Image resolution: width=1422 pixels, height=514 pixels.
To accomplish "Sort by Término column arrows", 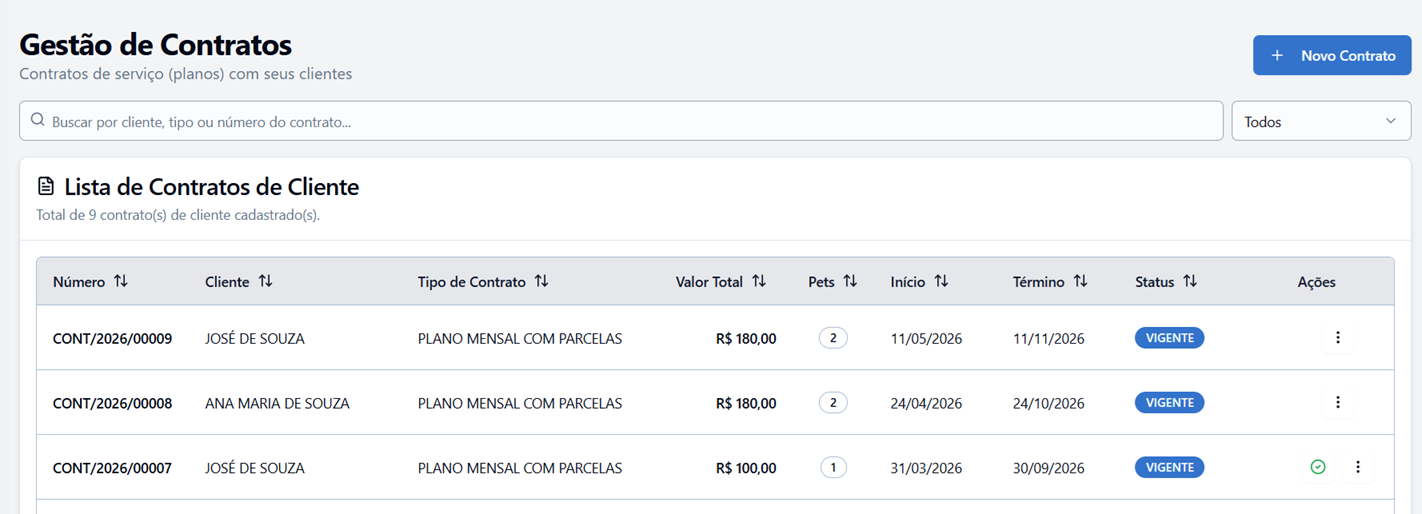I will coord(1080,281).
